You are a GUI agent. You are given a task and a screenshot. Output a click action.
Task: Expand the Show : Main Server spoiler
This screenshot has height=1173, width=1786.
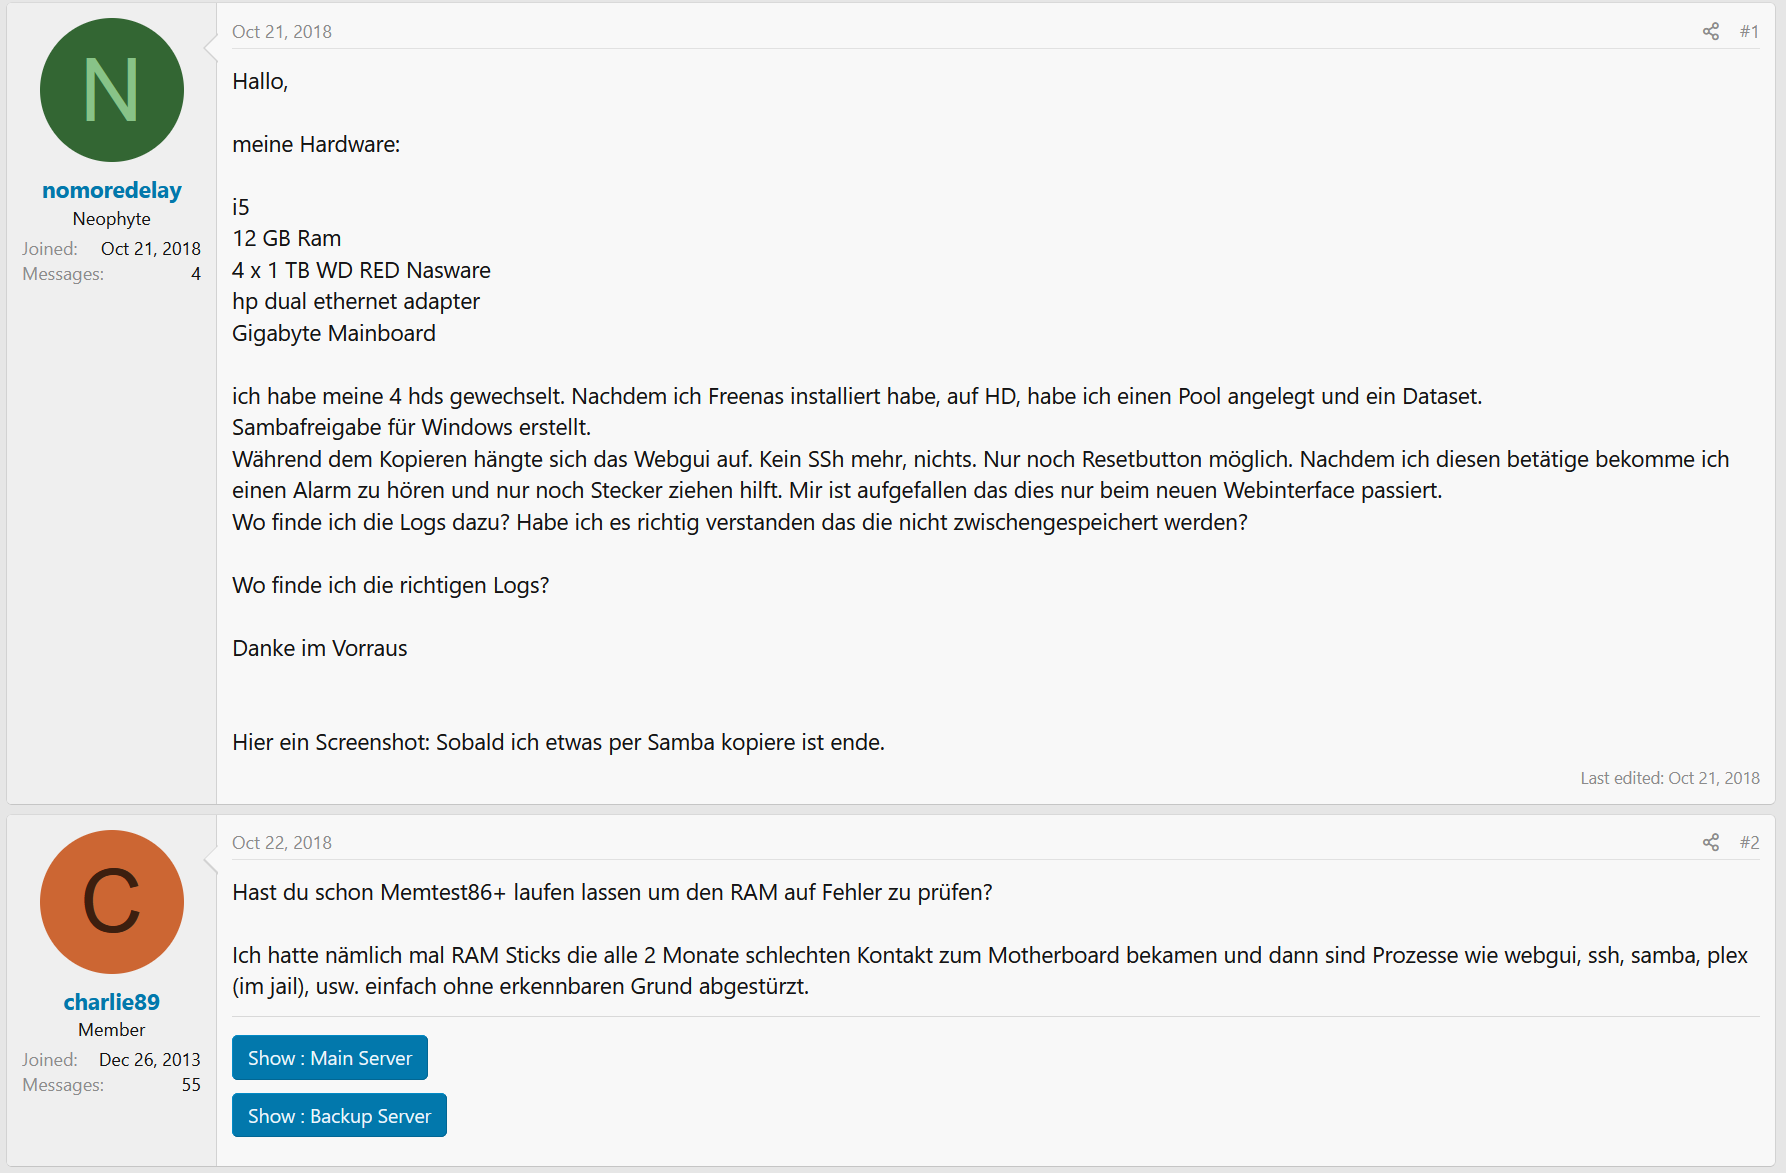pyautogui.click(x=330, y=1058)
